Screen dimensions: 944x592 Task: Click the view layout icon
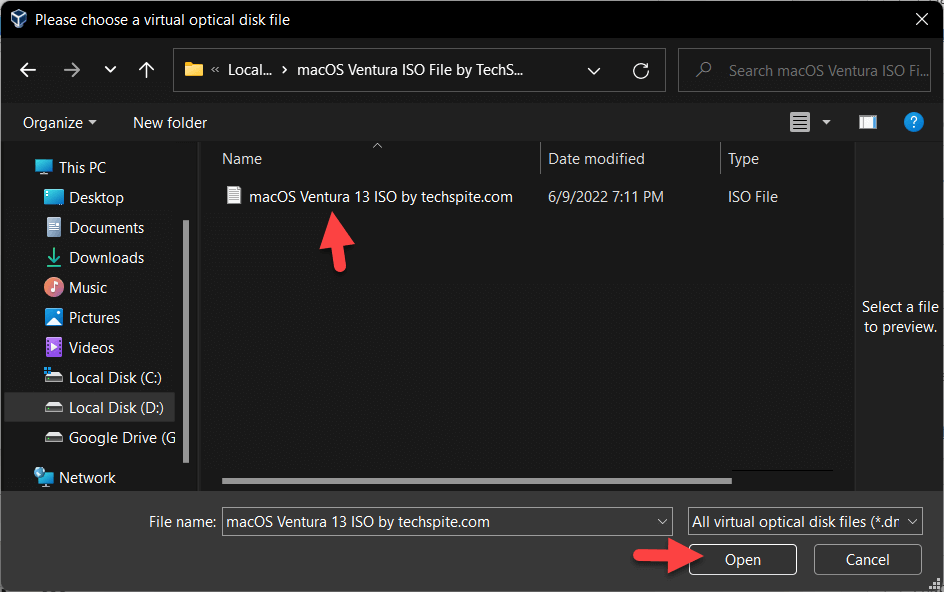pyautogui.click(x=800, y=122)
